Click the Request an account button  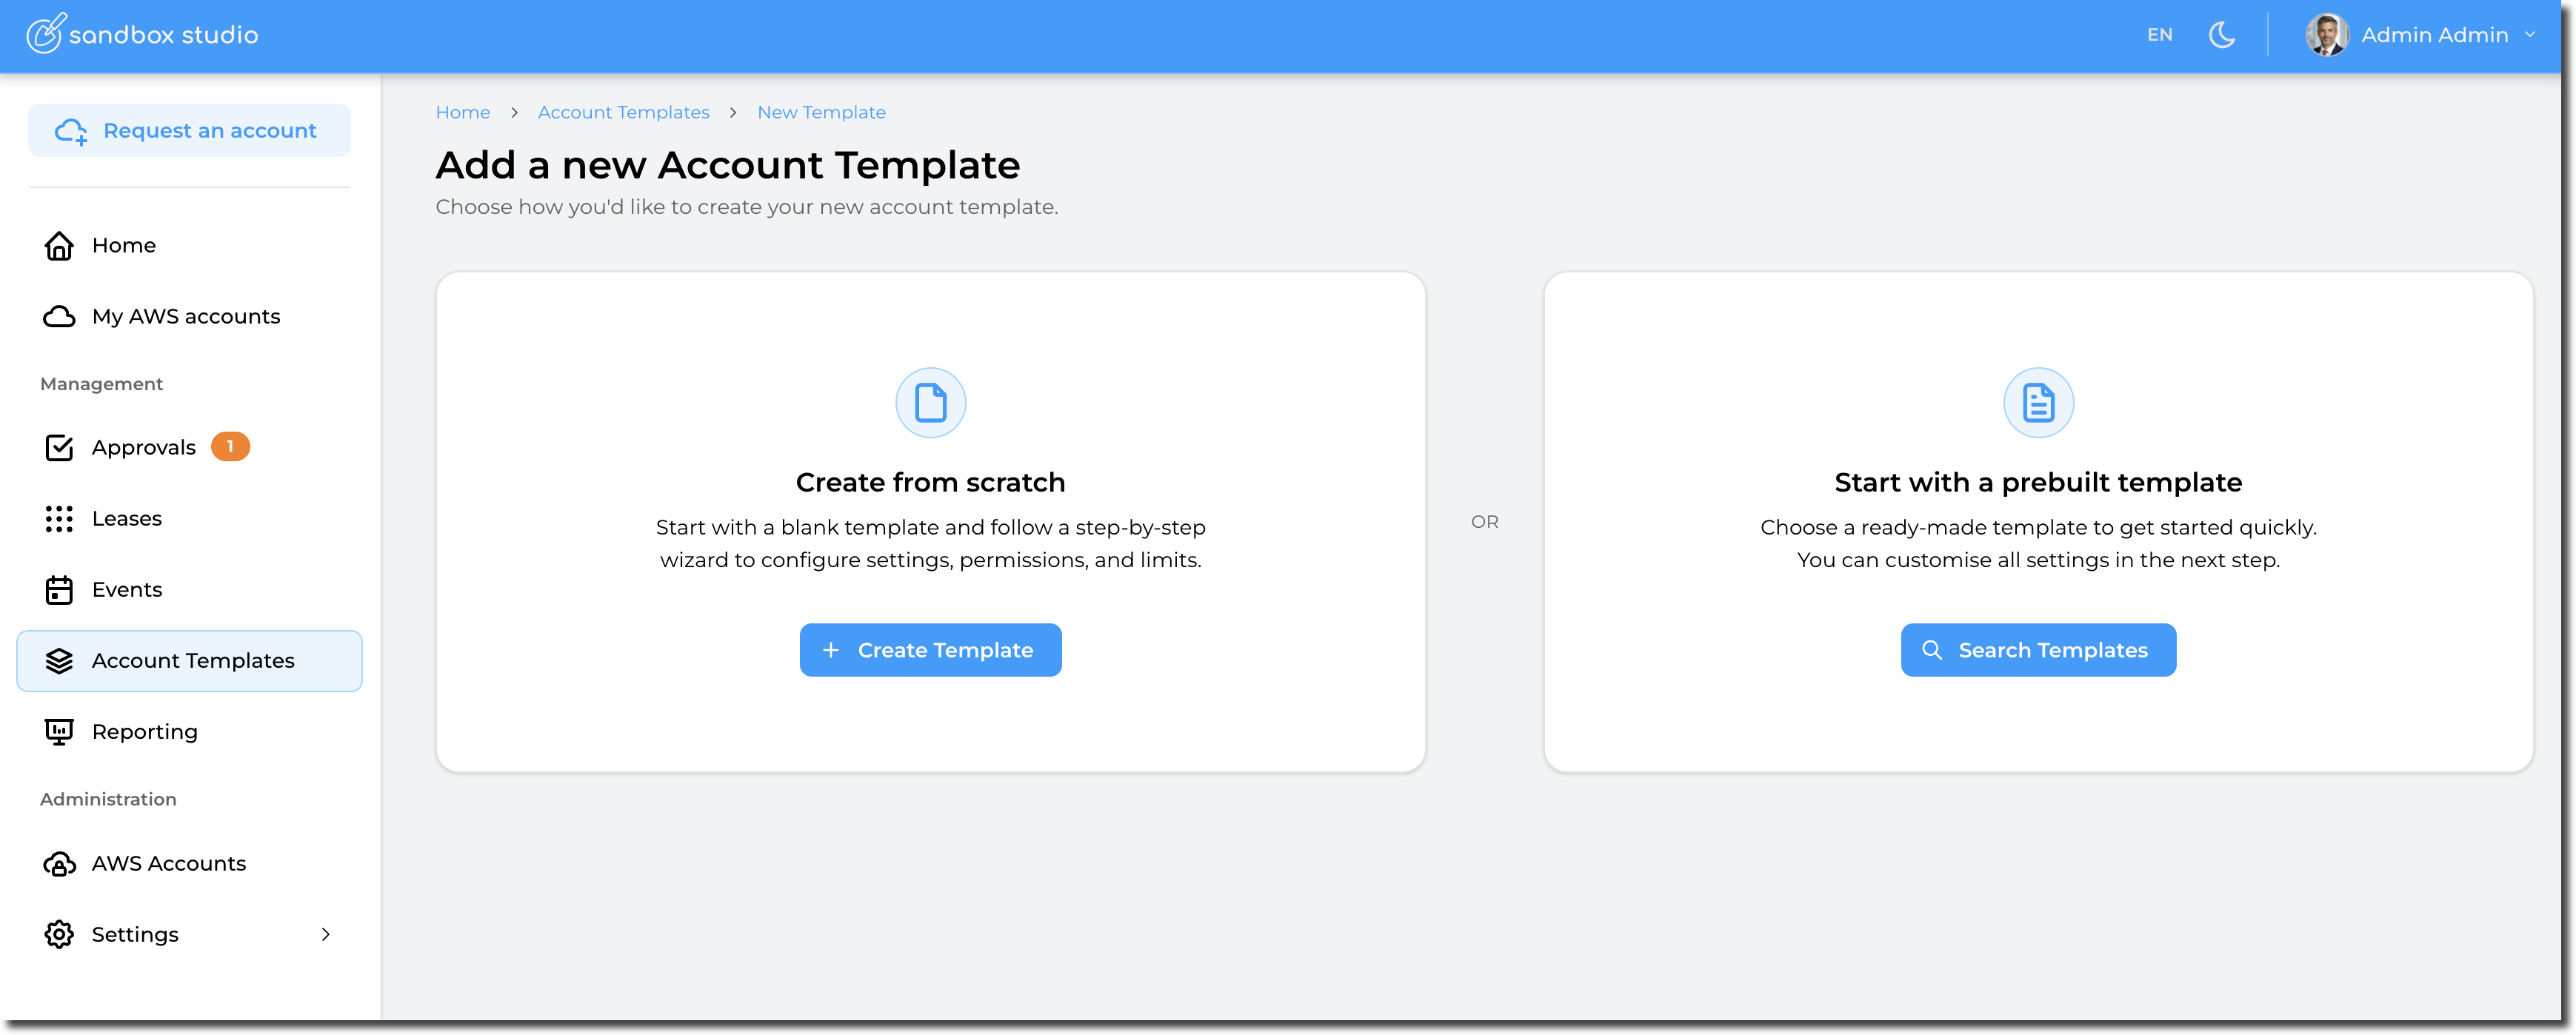[189, 131]
